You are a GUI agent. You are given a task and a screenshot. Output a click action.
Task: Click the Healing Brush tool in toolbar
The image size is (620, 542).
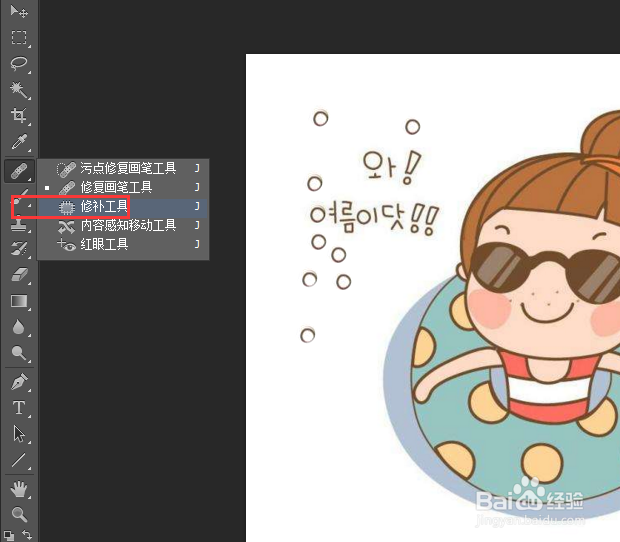pyautogui.click(x=19, y=171)
